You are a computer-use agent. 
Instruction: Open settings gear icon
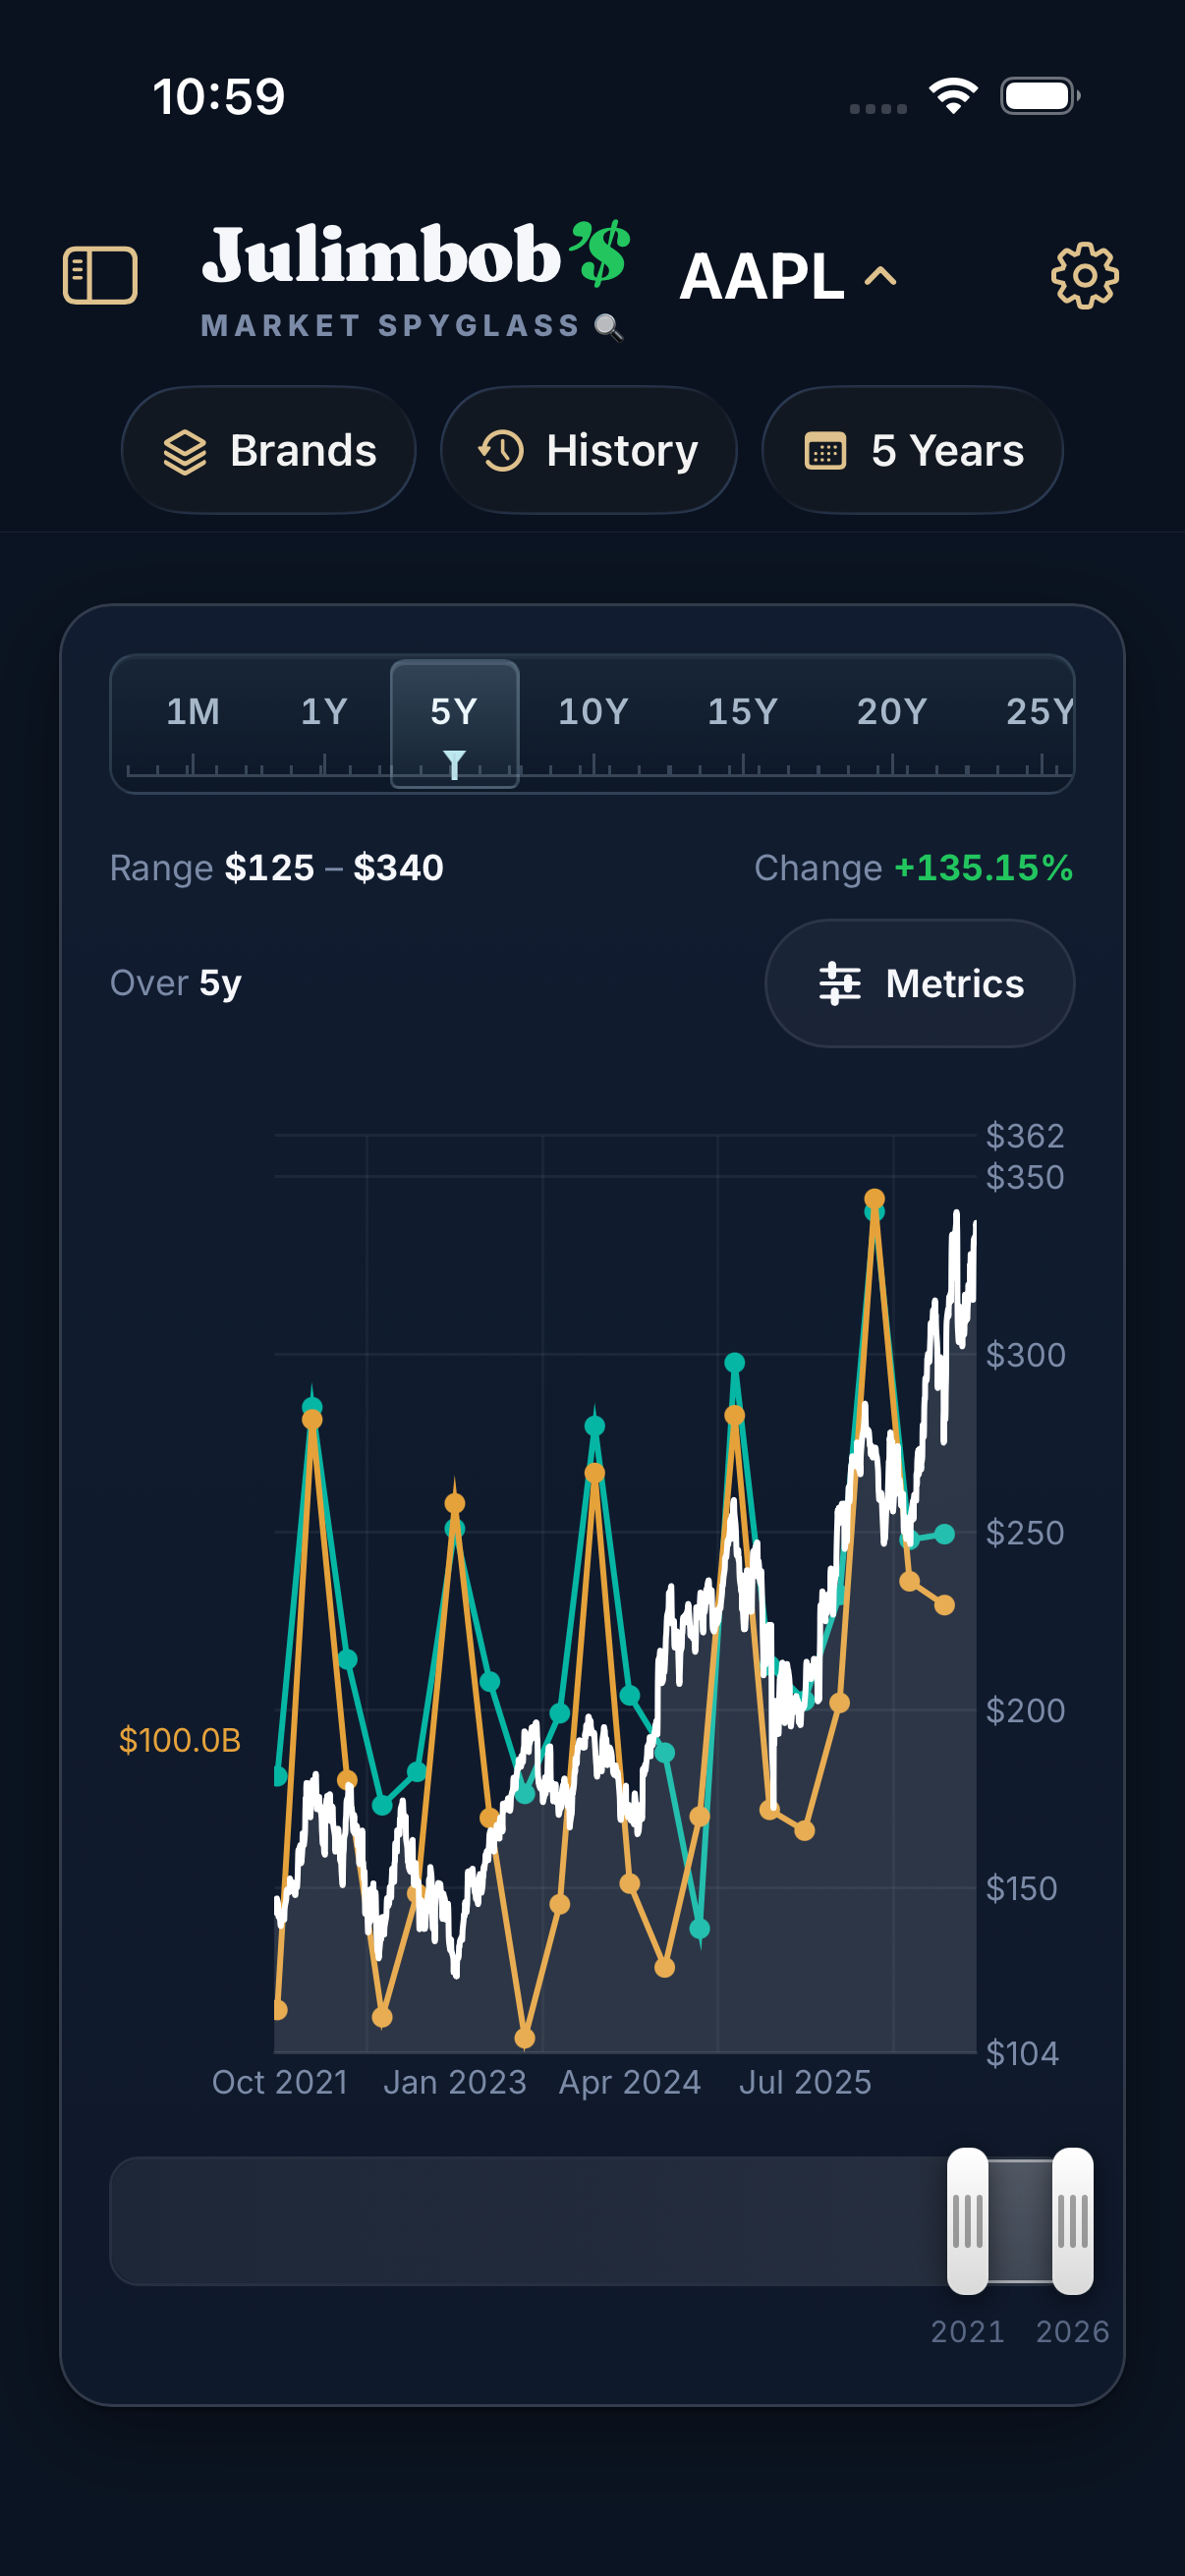[x=1084, y=275]
